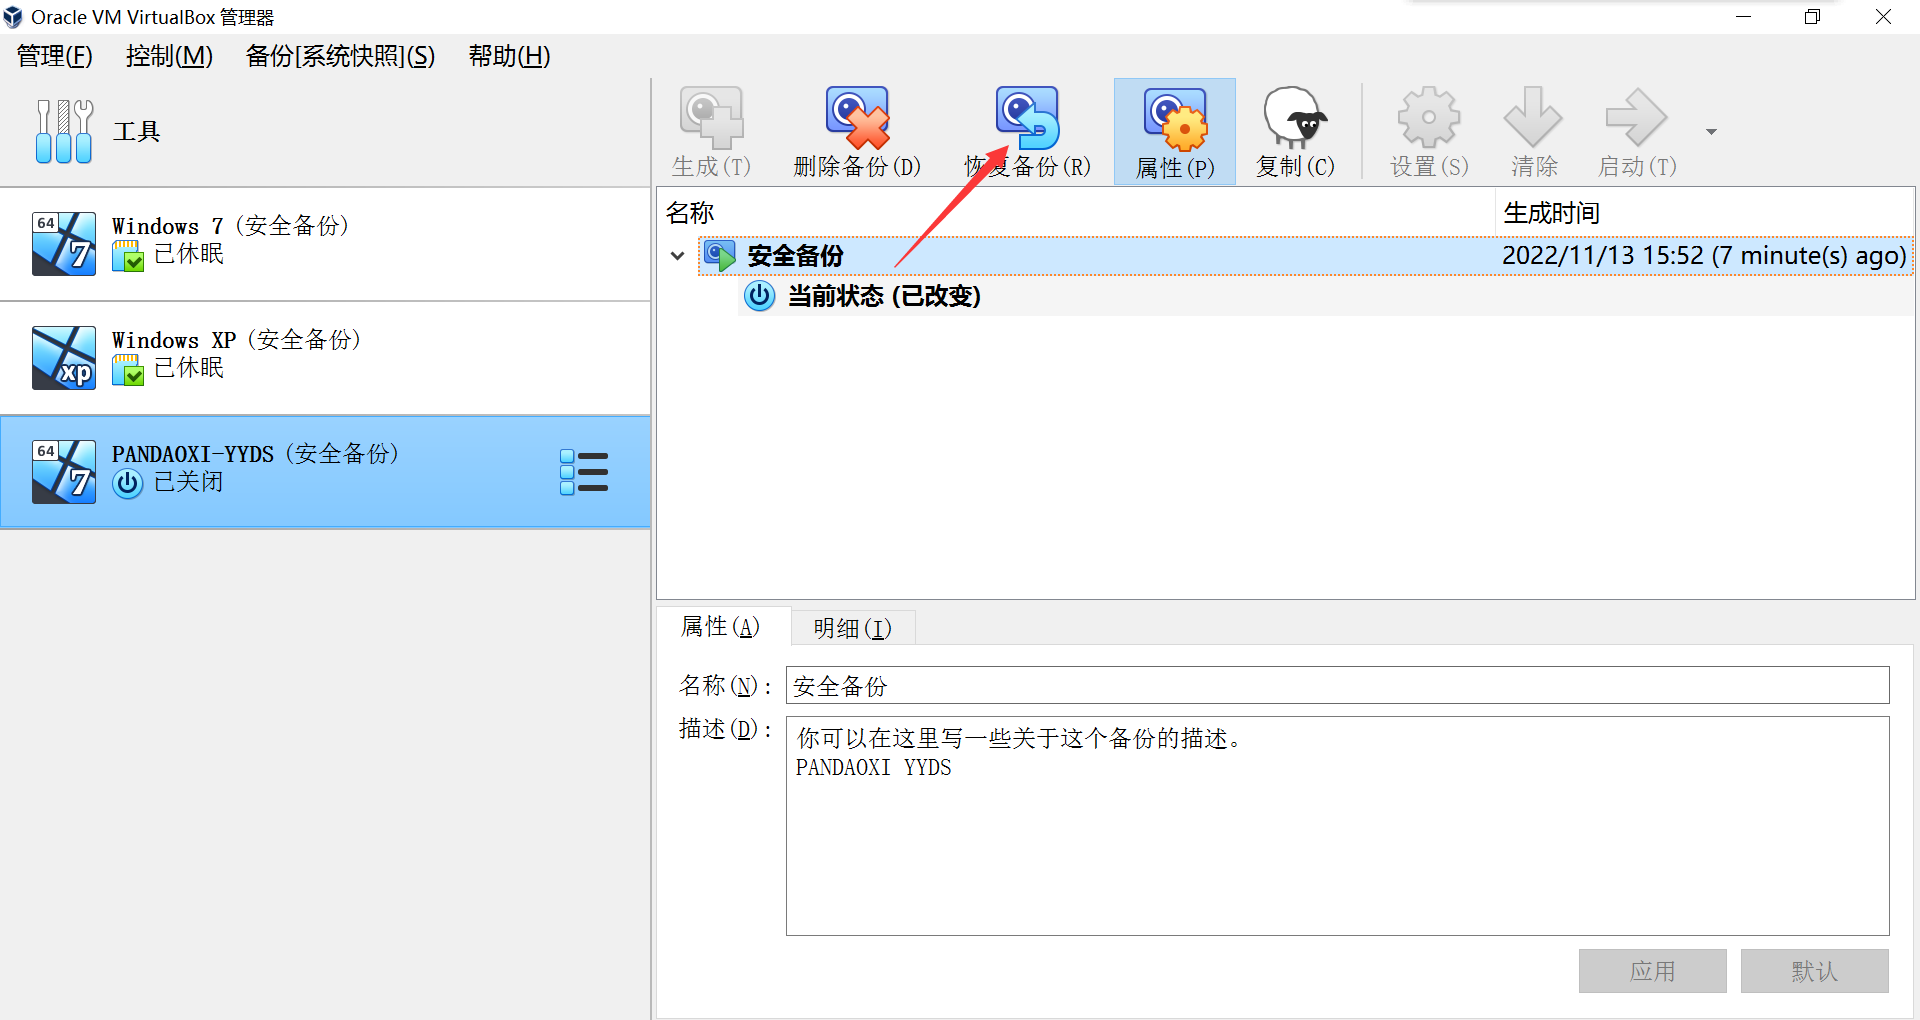Click the 2022/11/13 15:52 timestamp cell

(x=1704, y=256)
